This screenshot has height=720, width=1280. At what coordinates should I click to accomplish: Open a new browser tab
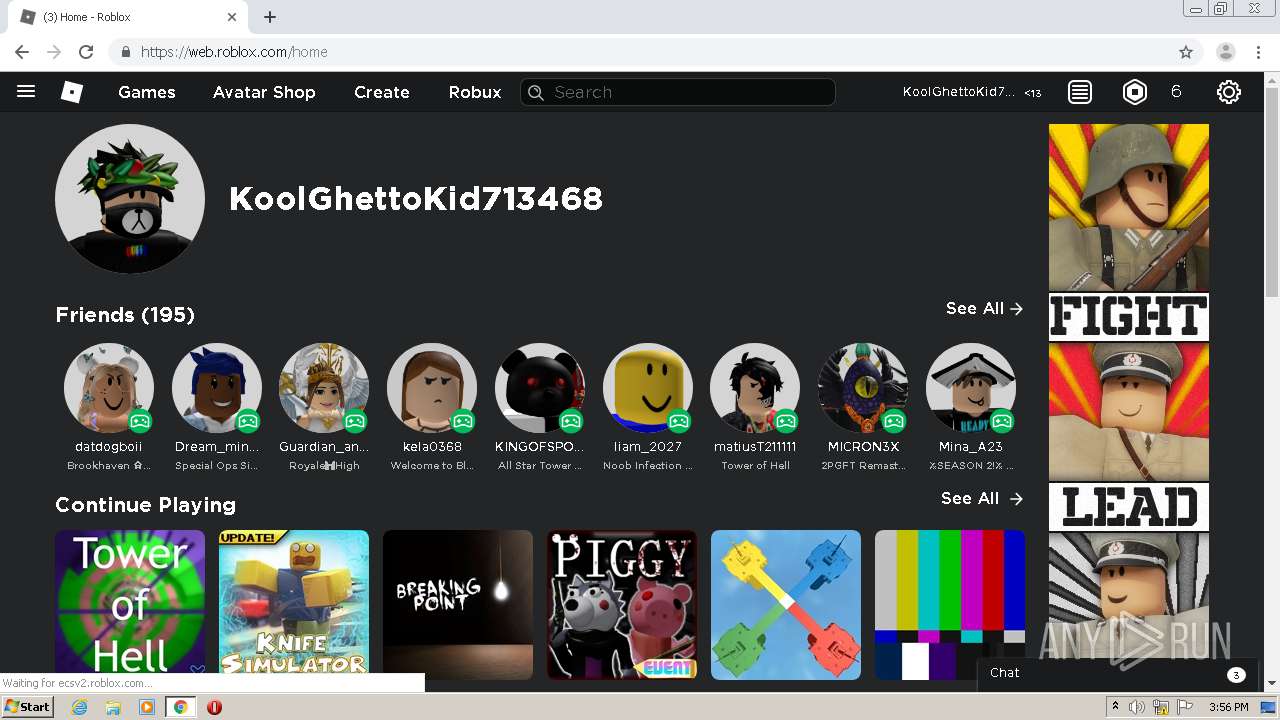[270, 17]
